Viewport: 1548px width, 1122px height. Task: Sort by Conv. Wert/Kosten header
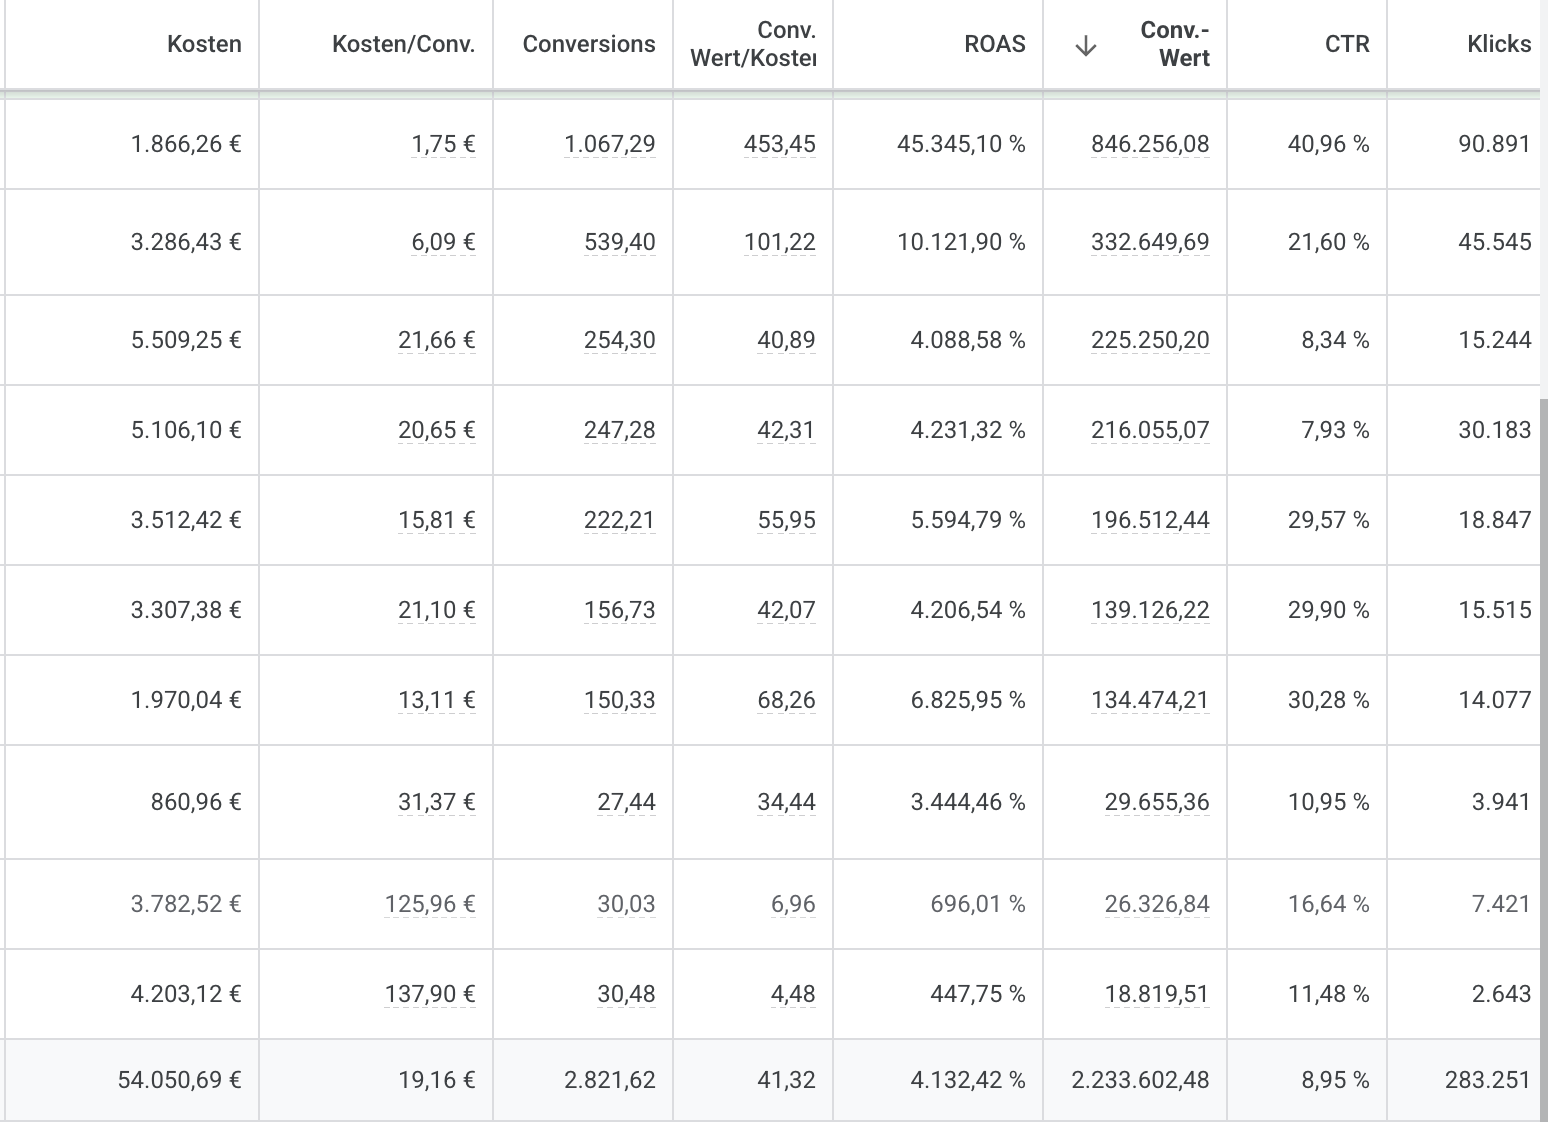pyautogui.click(x=752, y=44)
